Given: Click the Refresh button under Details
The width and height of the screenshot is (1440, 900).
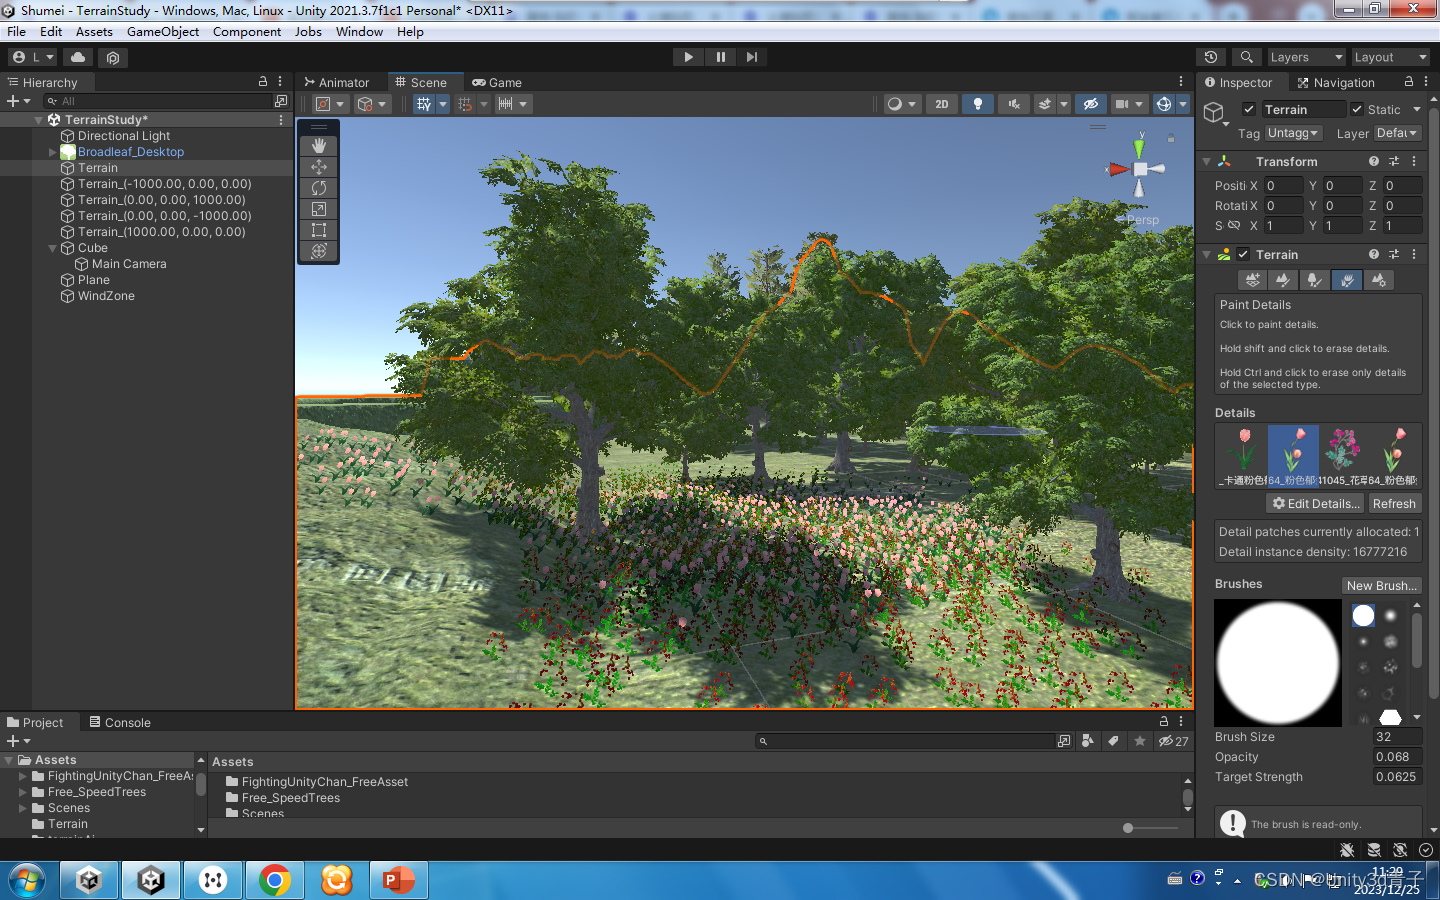Looking at the screenshot, I should point(1394,503).
